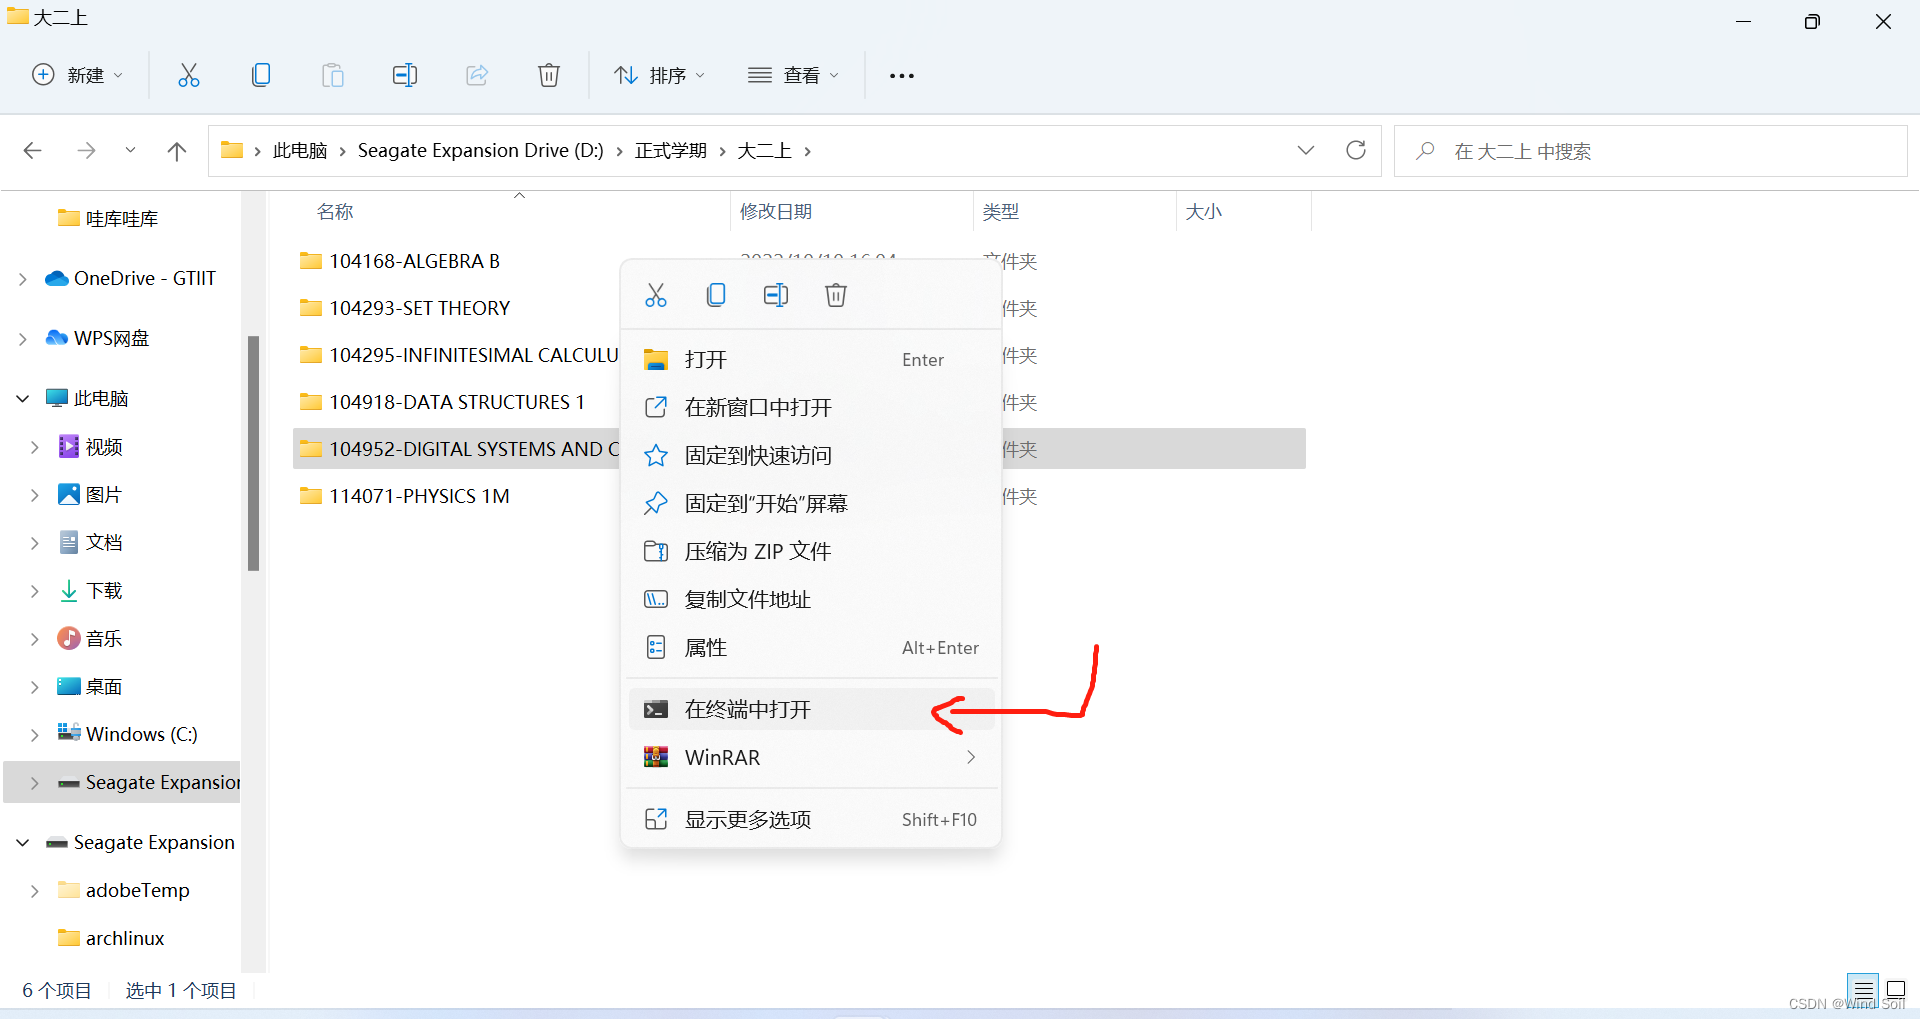1920x1019 pixels.
Task: Share the selected folder using the share icon
Action: 477,75
